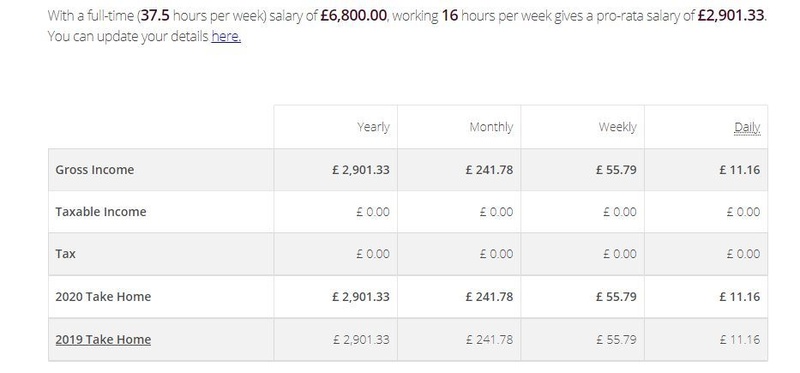
Task: Click the daily Gross Income value £11.16
Action: (x=740, y=170)
